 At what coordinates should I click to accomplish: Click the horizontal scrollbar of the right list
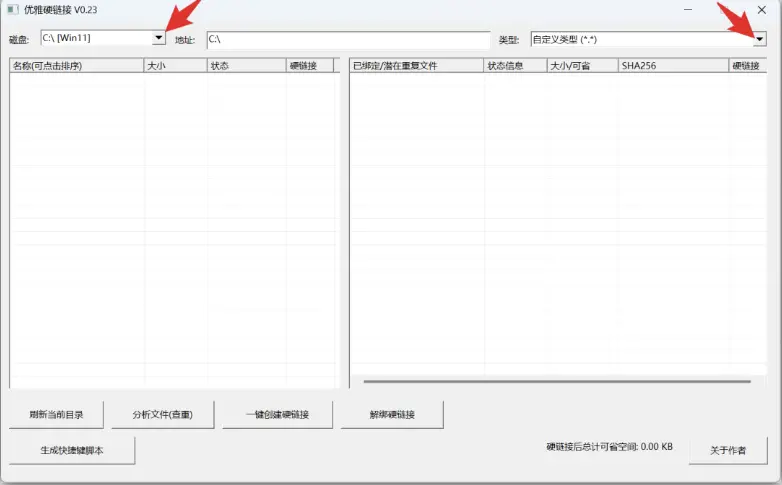coord(557,381)
